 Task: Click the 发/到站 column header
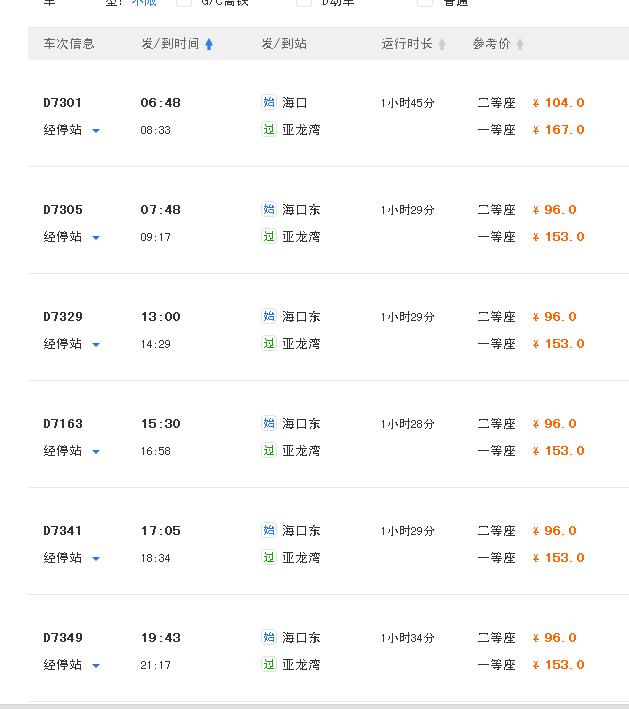click(x=284, y=44)
